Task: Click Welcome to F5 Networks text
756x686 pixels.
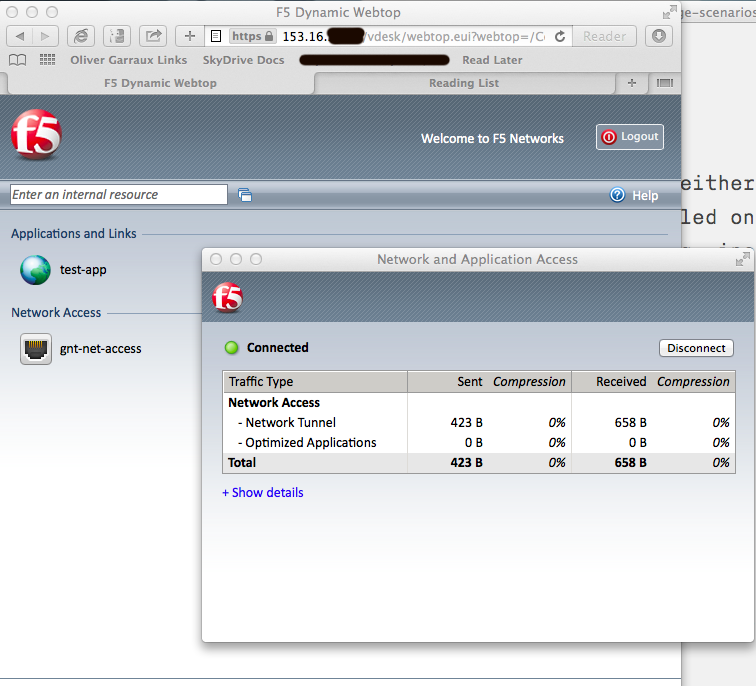Action: click(492, 138)
